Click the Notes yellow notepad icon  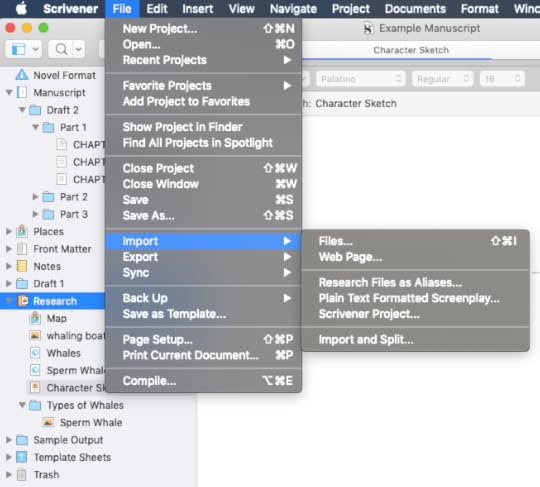click(x=22, y=266)
